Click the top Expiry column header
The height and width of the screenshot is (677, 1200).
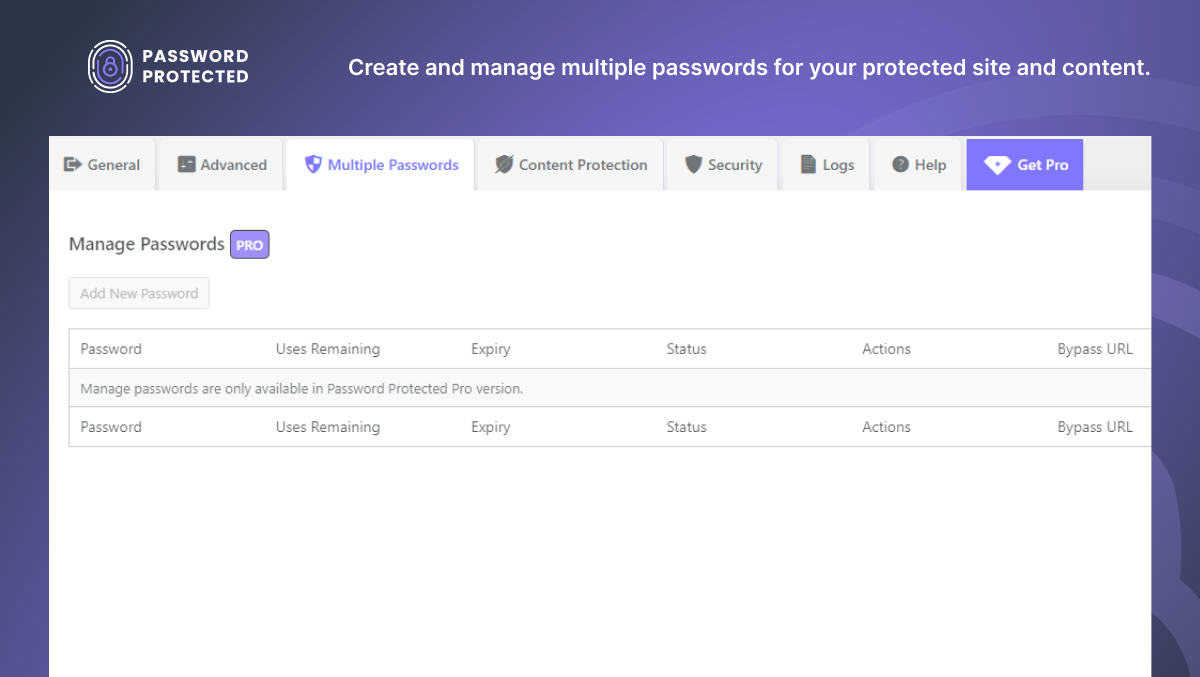point(491,349)
